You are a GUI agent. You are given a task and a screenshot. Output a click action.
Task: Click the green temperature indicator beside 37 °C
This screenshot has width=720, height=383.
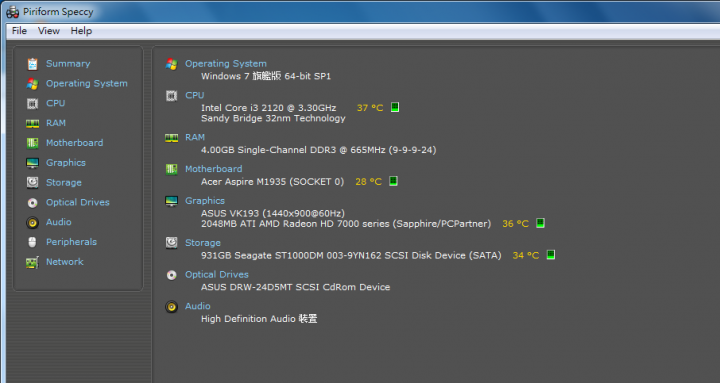tap(394, 107)
